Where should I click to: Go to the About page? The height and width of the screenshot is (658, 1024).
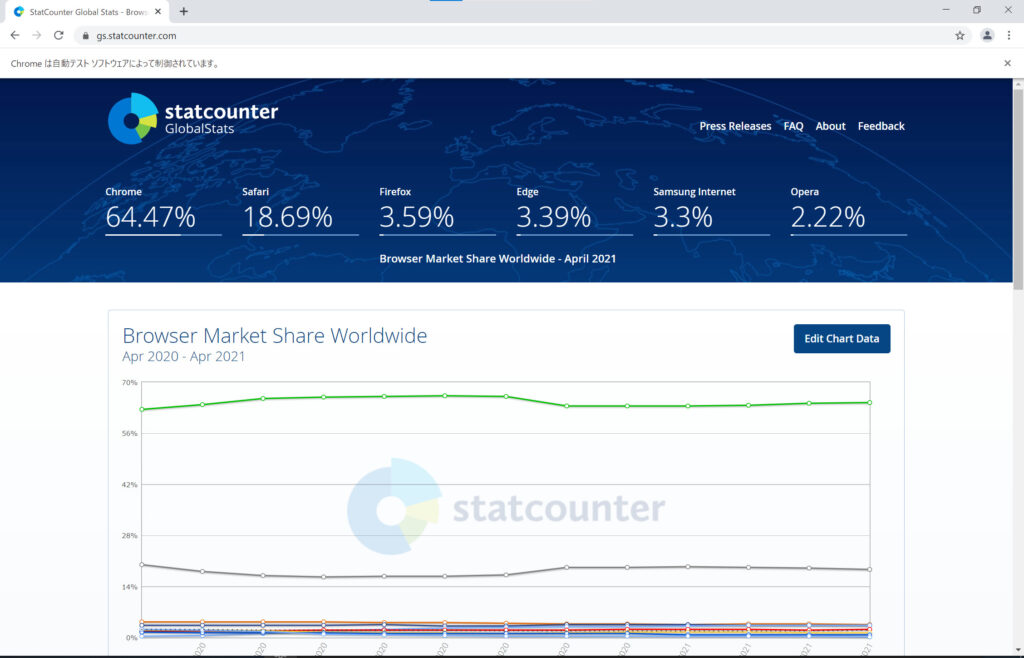tap(830, 126)
